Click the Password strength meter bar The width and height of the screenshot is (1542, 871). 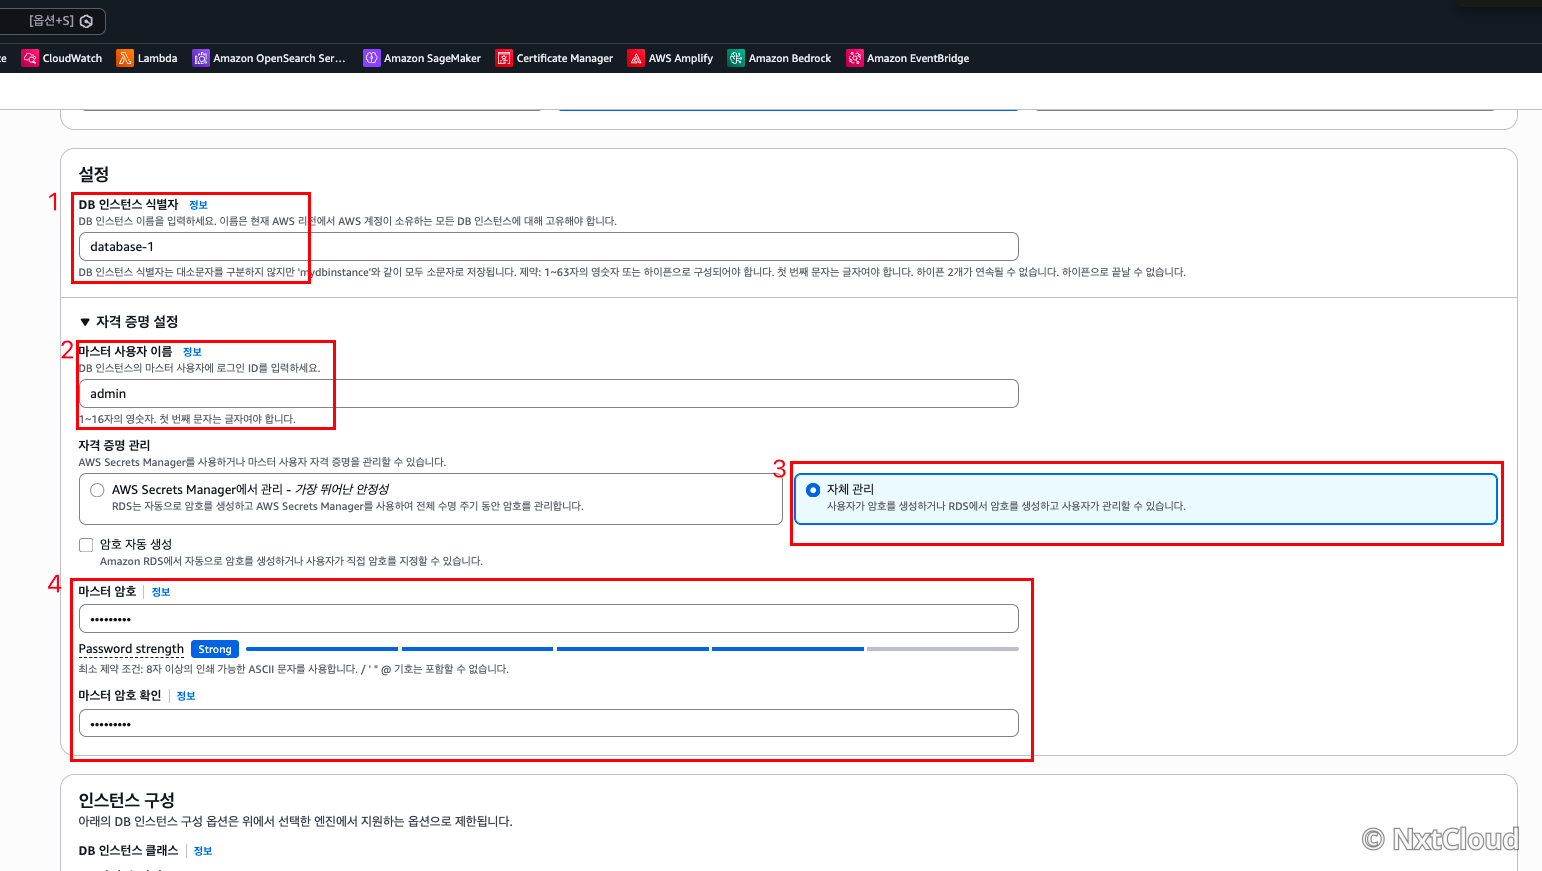click(632, 649)
